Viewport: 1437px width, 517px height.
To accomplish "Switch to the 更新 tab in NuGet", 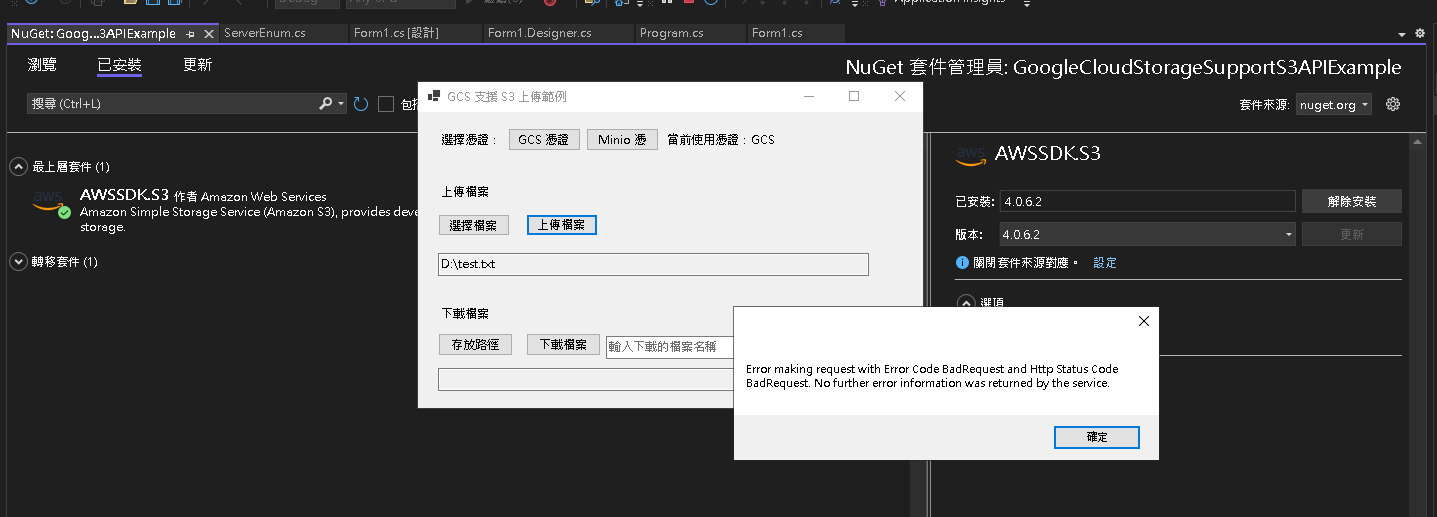I will [197, 65].
